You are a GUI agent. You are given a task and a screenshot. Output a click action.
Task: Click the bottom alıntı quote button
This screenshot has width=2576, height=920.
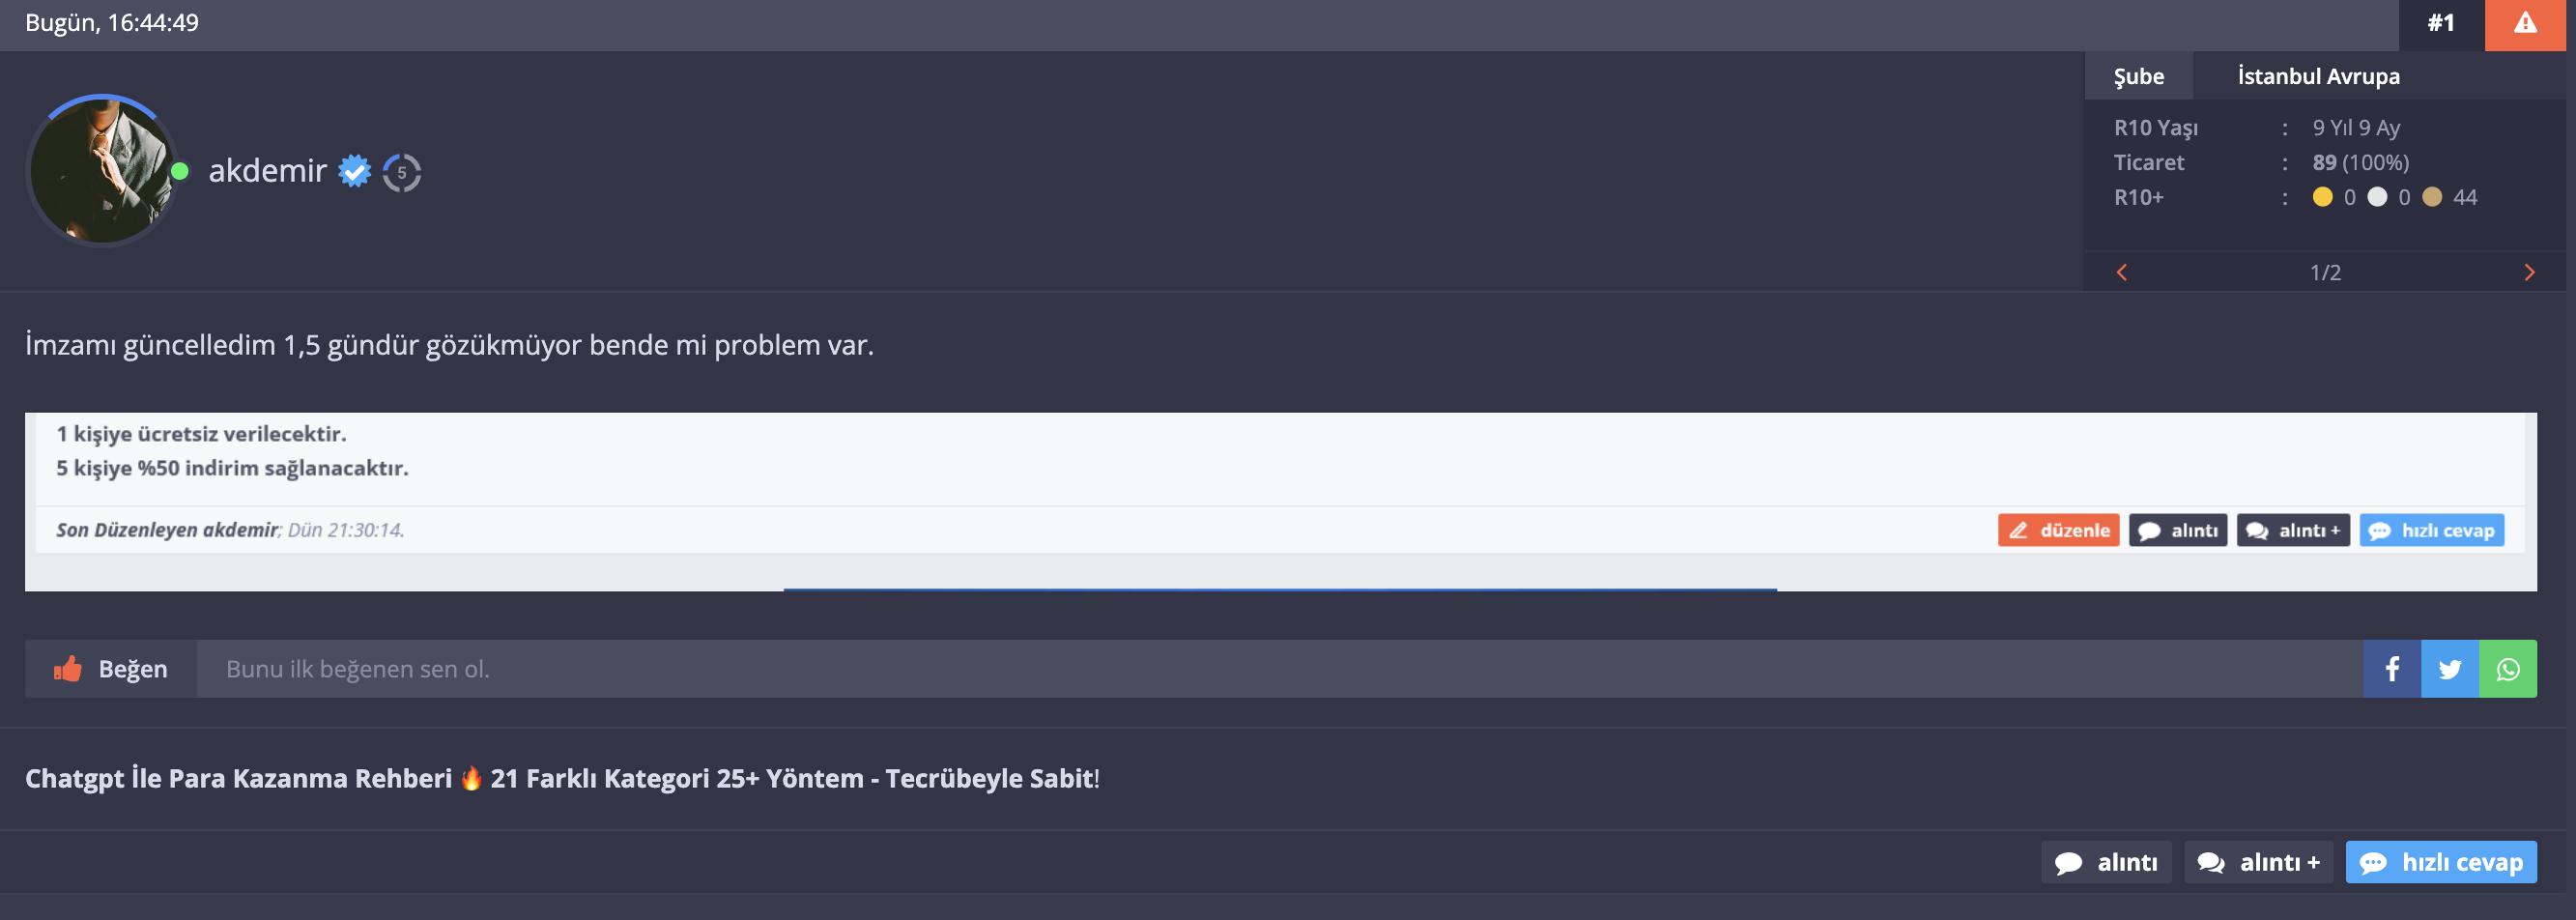2106,862
